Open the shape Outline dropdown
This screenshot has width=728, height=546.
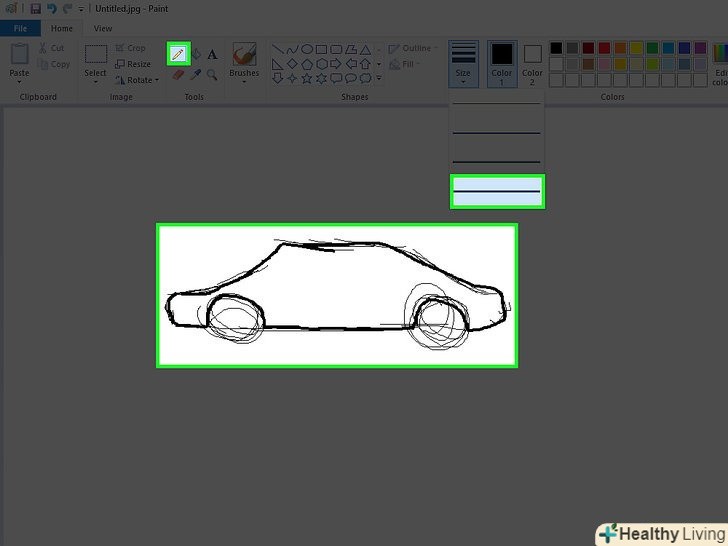(x=411, y=48)
